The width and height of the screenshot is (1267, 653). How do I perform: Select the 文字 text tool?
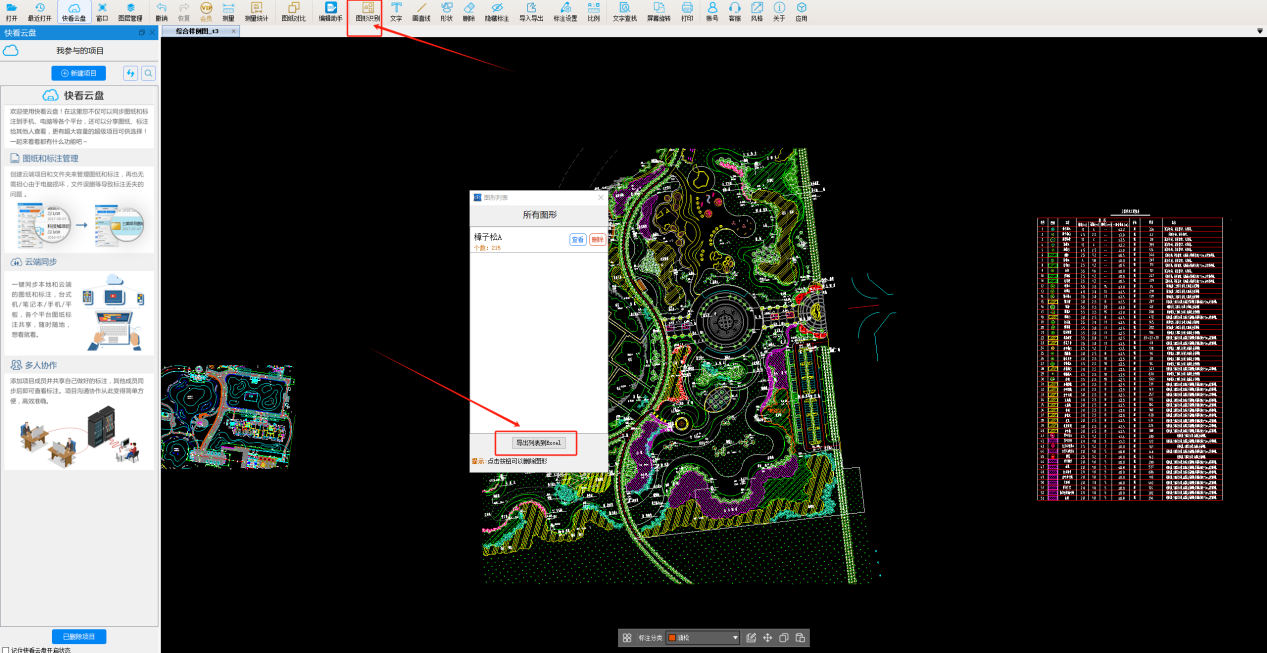(396, 11)
